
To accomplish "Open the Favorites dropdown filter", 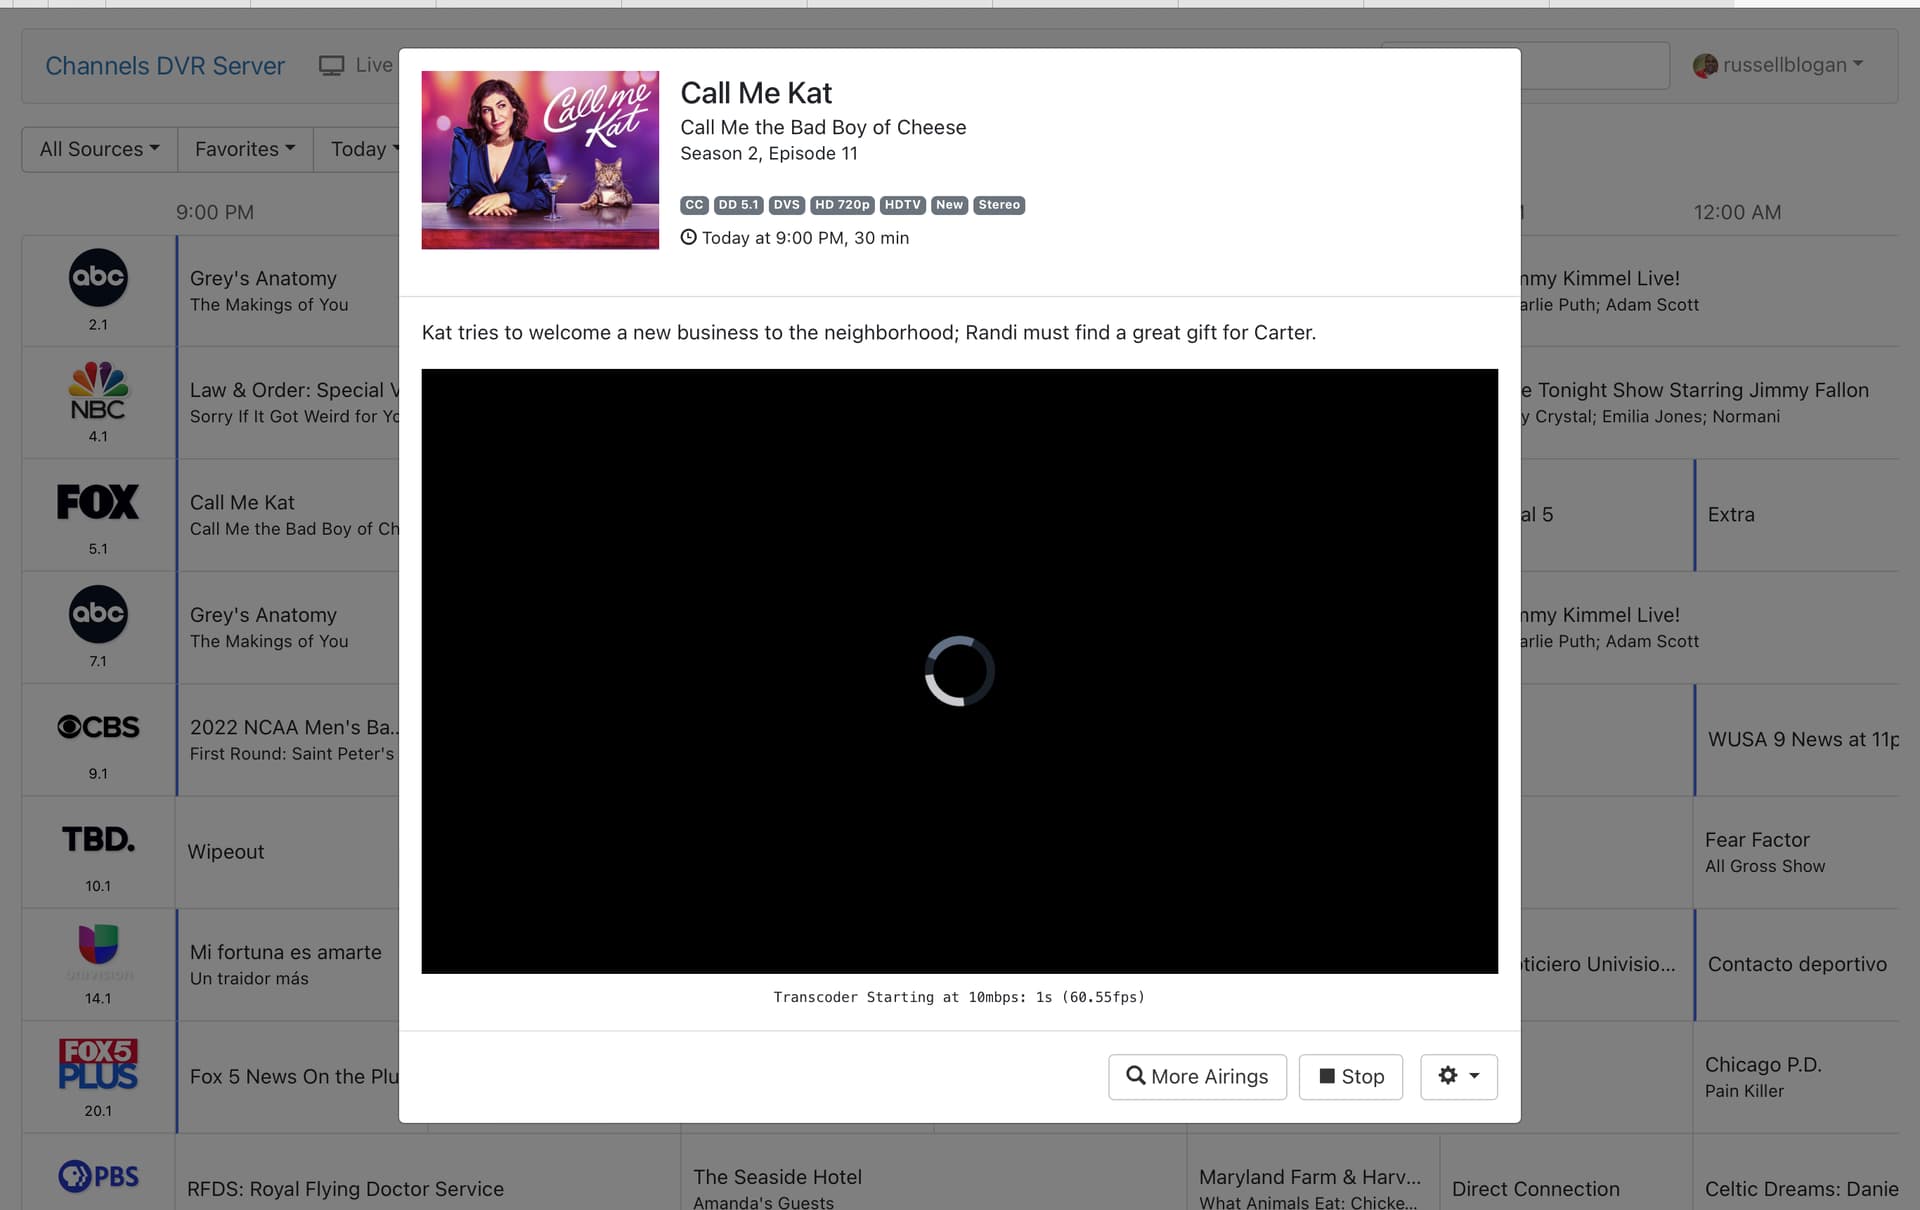I will 244,149.
